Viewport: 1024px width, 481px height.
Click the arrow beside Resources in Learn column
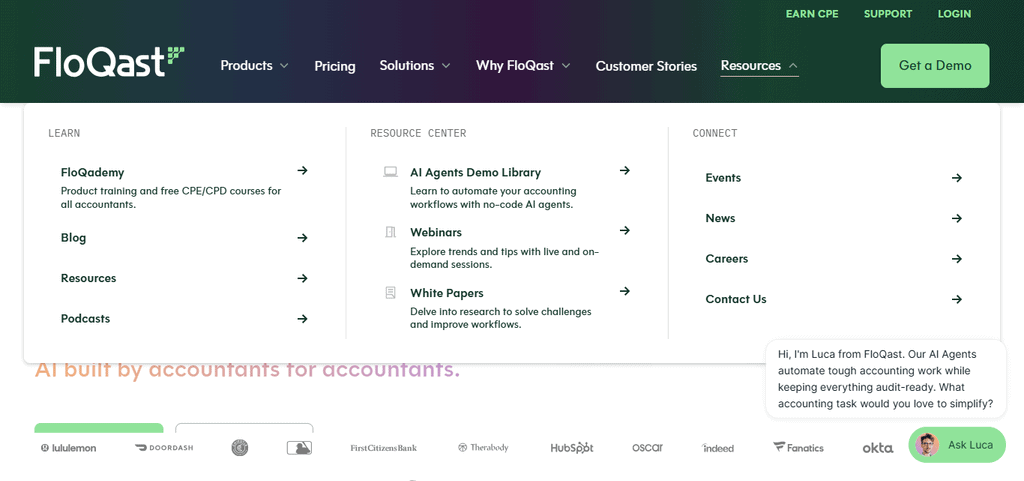(x=302, y=278)
